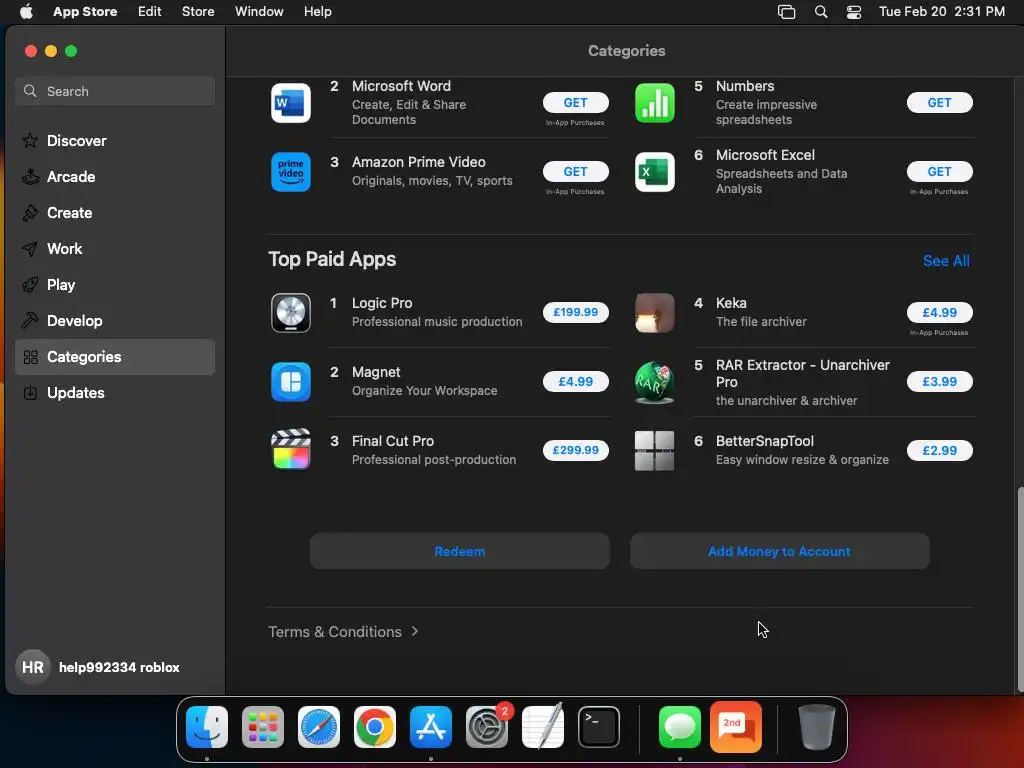Image resolution: width=1024 pixels, height=768 pixels.
Task: Open the Microsoft Excel app icon
Action: (654, 172)
